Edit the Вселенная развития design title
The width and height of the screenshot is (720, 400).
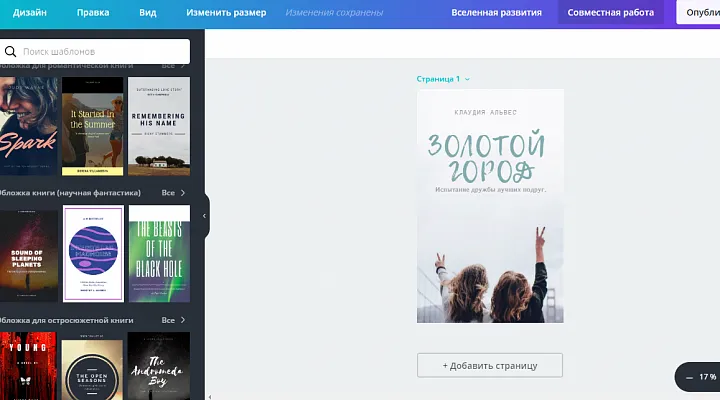pyautogui.click(x=497, y=13)
